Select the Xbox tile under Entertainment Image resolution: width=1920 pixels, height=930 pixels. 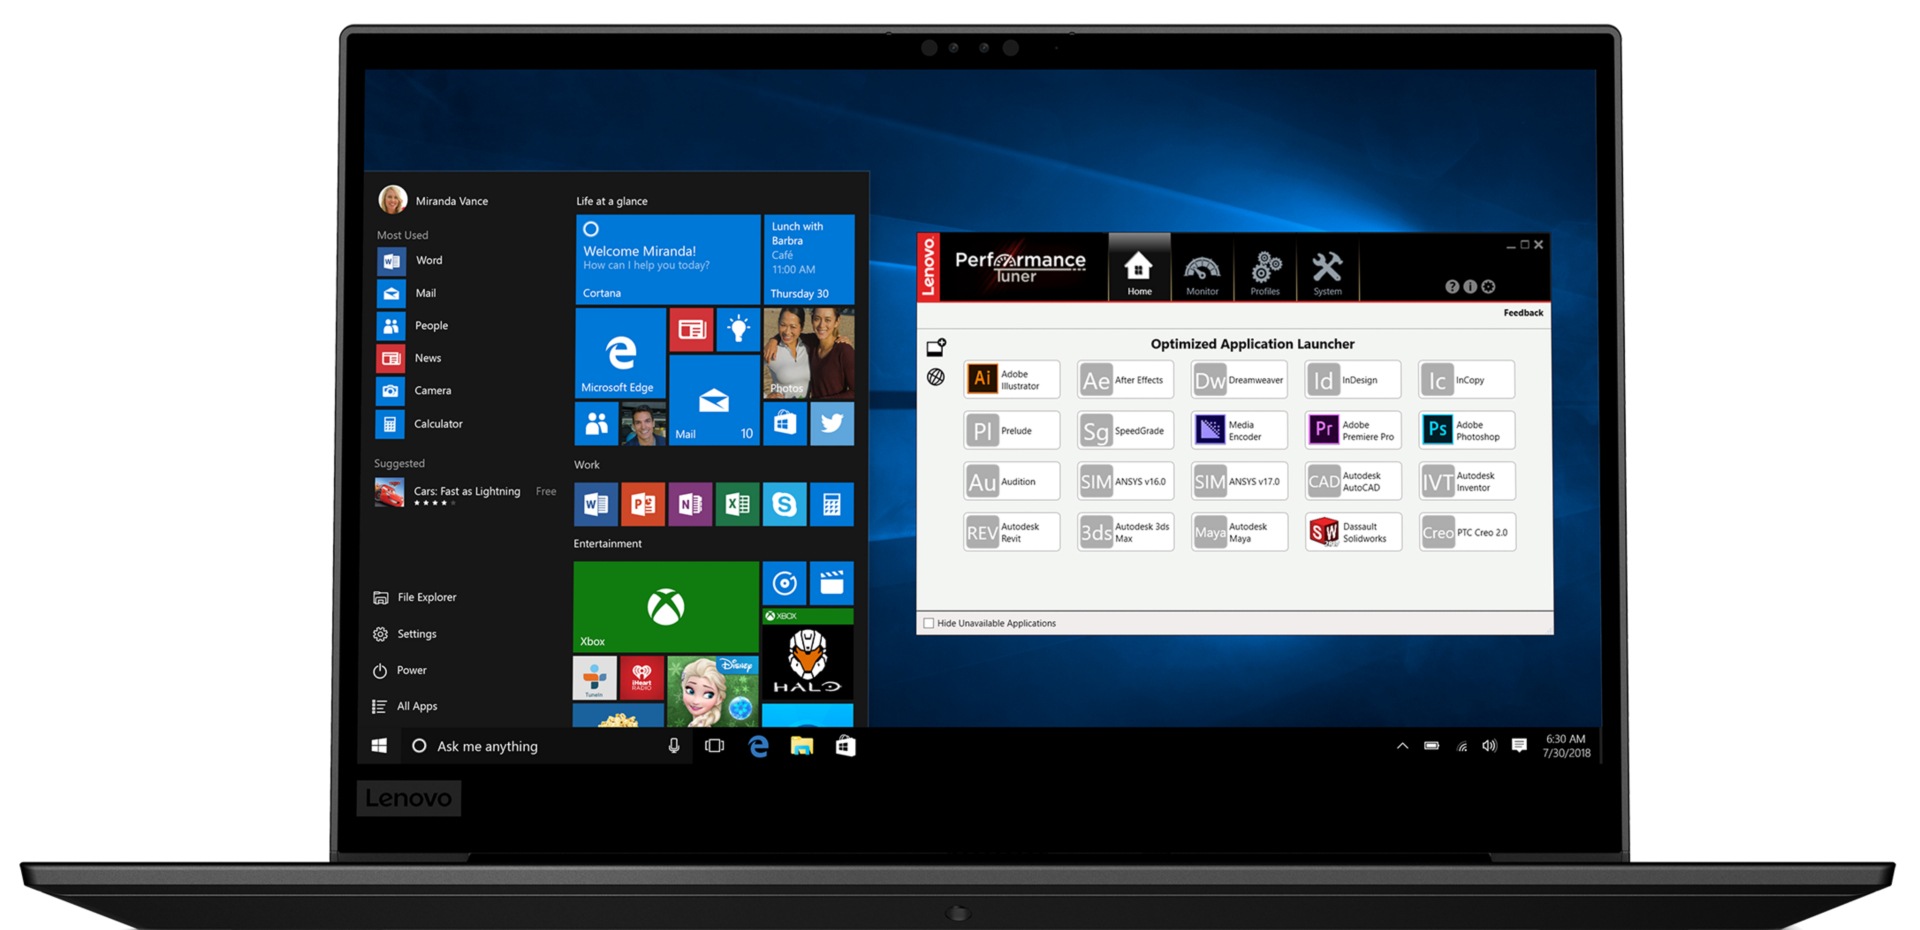(664, 606)
